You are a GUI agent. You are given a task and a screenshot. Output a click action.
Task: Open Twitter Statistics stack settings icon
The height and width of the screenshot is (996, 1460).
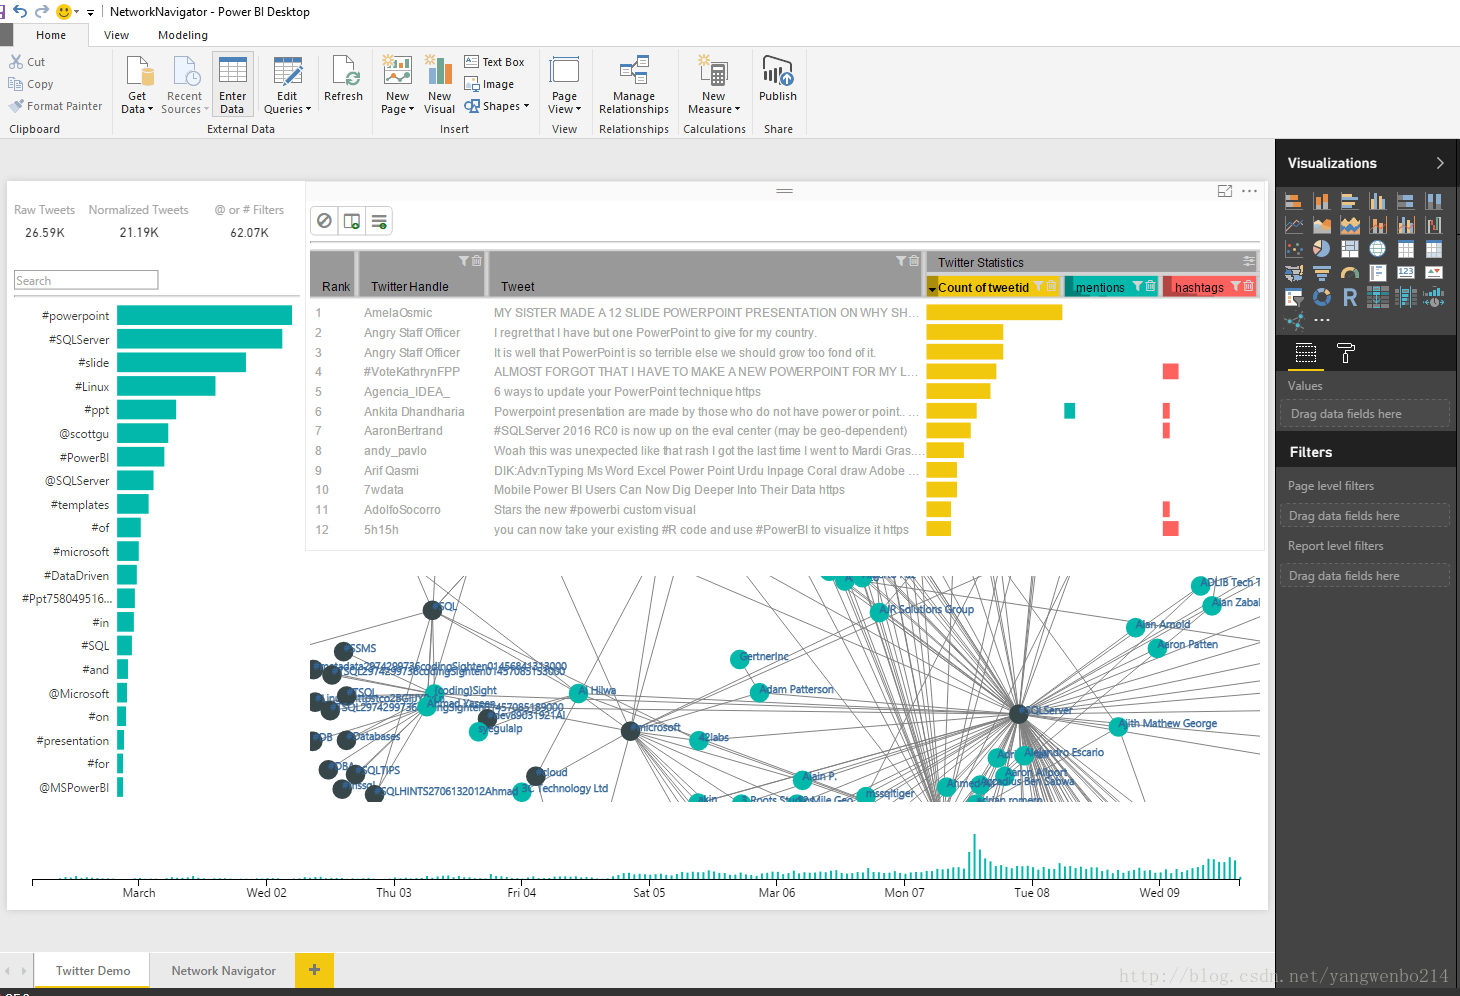(x=1249, y=261)
